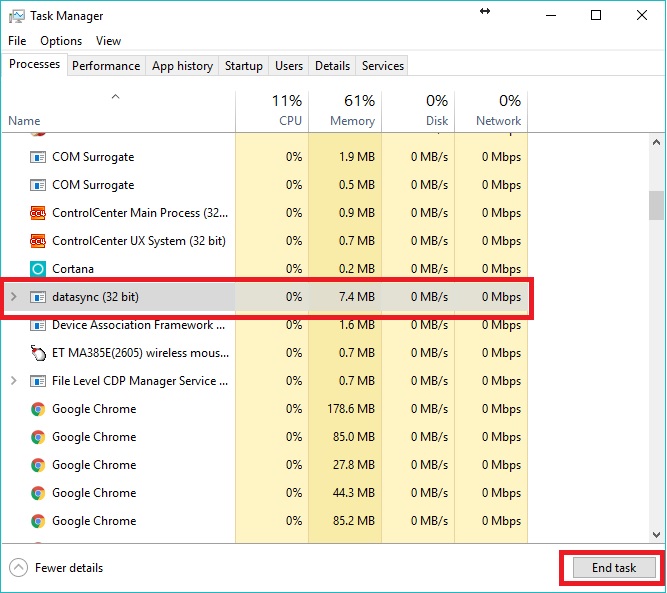Image resolution: width=667 pixels, height=593 pixels.
Task: Collapse view using the Fewer details arrow
Action: pos(18,567)
